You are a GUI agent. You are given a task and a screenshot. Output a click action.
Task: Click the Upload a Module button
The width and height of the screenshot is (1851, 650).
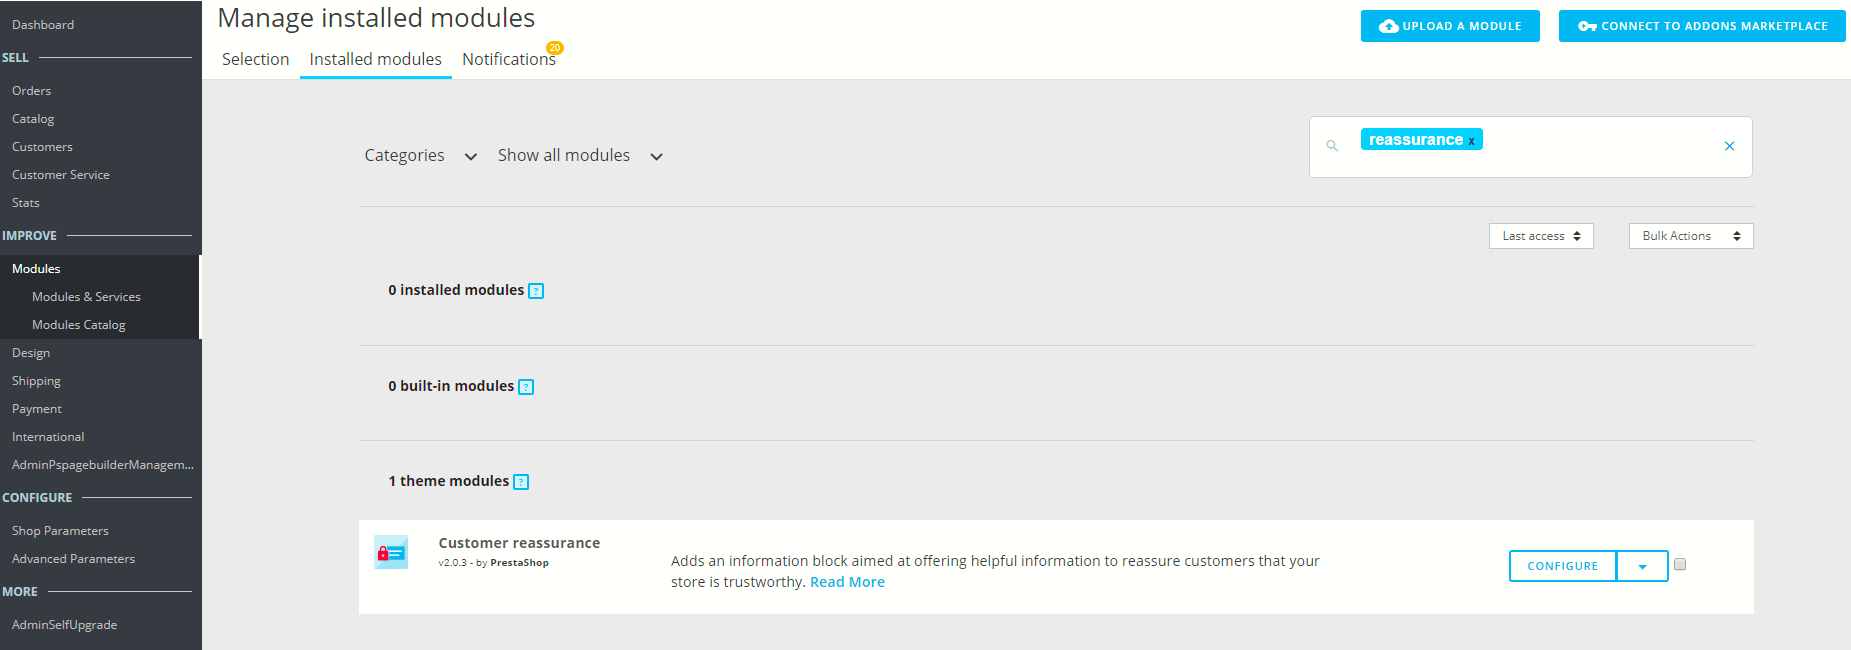point(1449,26)
